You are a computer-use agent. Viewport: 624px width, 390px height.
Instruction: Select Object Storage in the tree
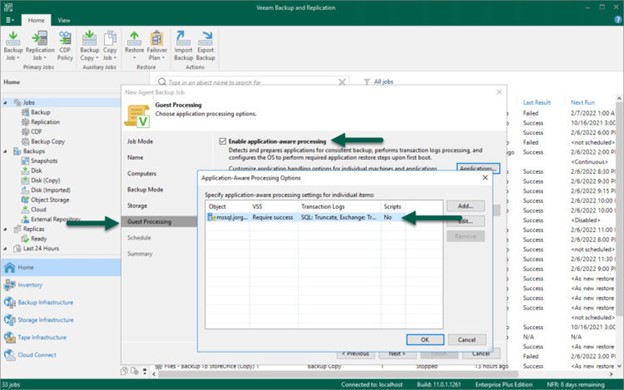coord(50,200)
